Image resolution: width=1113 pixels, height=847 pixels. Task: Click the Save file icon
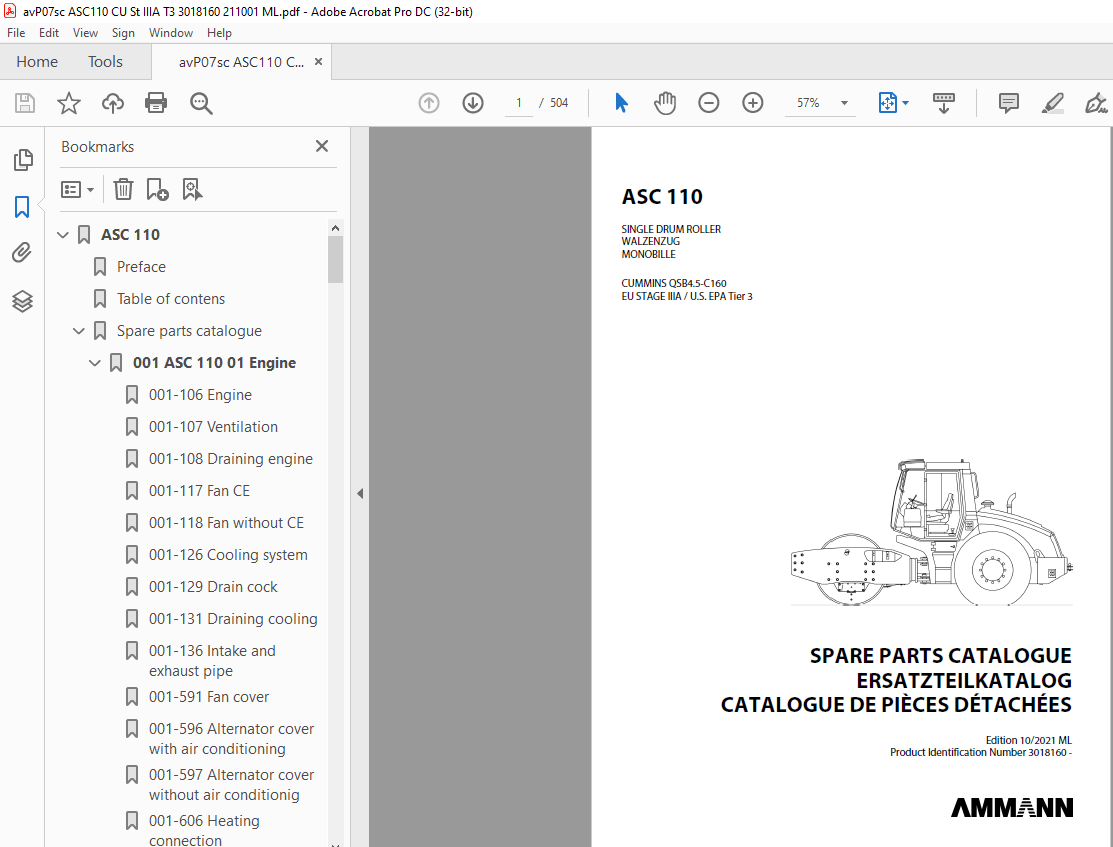click(x=25, y=103)
